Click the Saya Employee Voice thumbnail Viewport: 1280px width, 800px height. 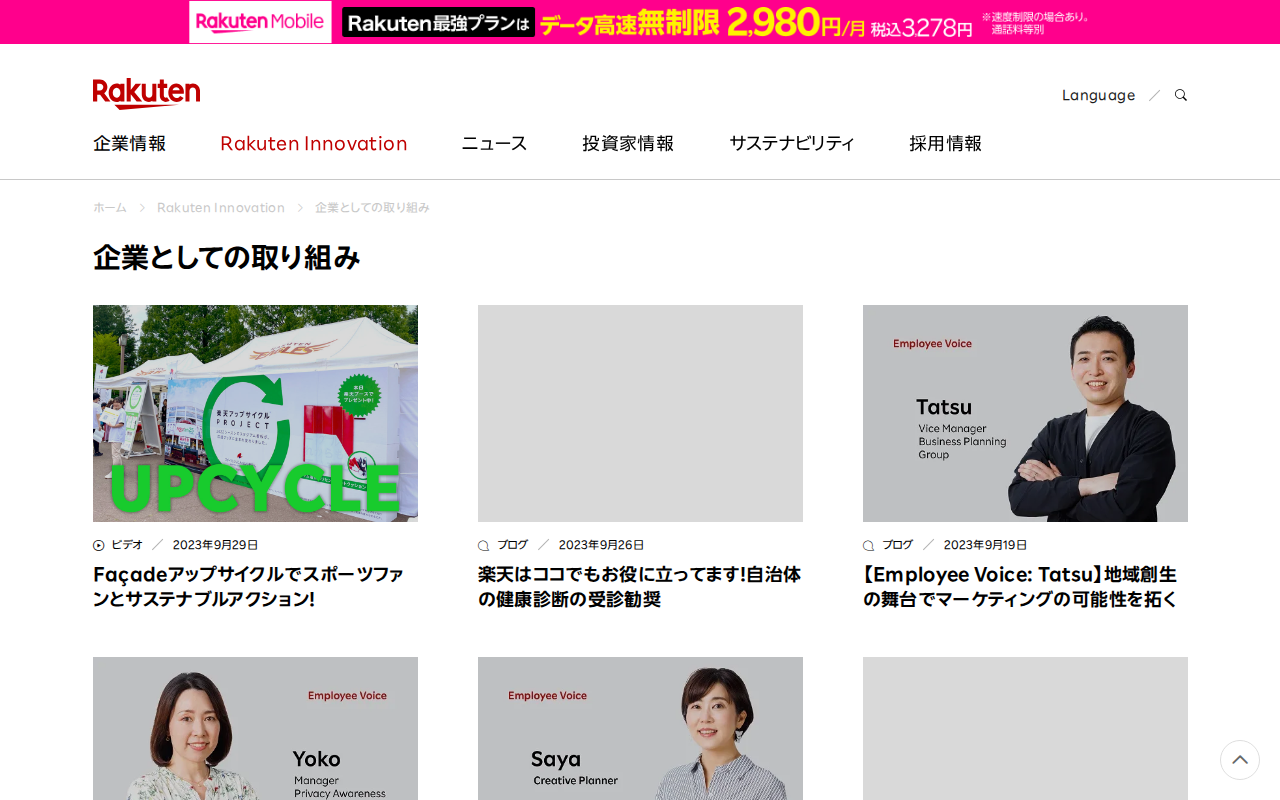click(640, 728)
